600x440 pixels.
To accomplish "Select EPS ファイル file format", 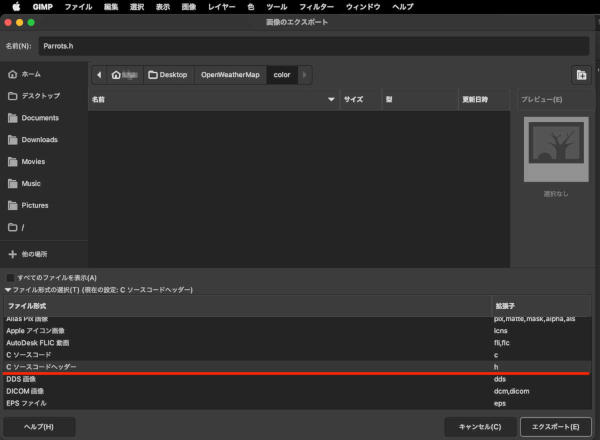I will 297,403.
